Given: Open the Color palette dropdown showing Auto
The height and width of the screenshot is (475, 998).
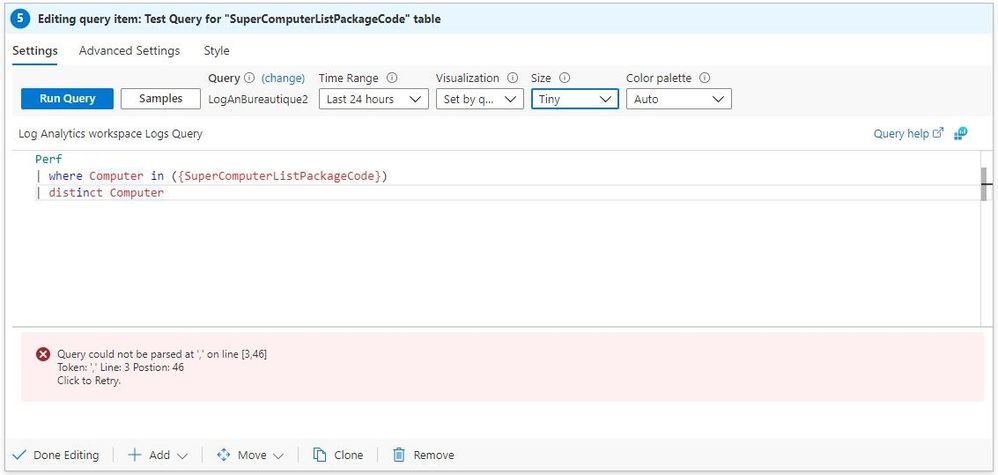Looking at the screenshot, I should (679, 99).
